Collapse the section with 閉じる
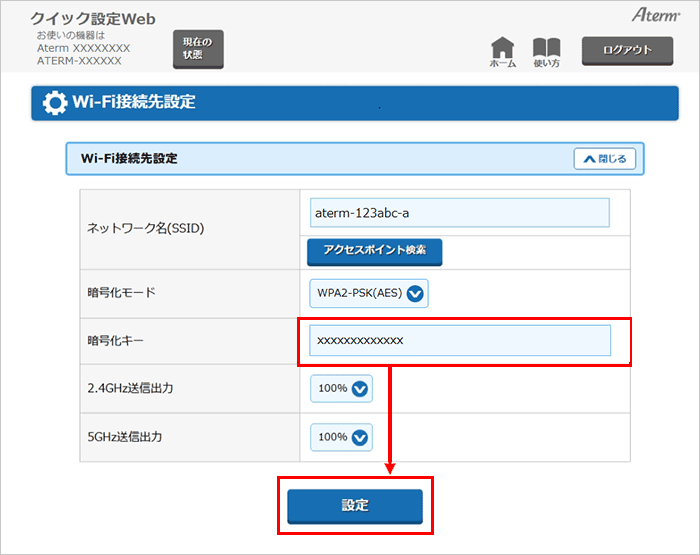The image size is (700, 555). coord(604,159)
